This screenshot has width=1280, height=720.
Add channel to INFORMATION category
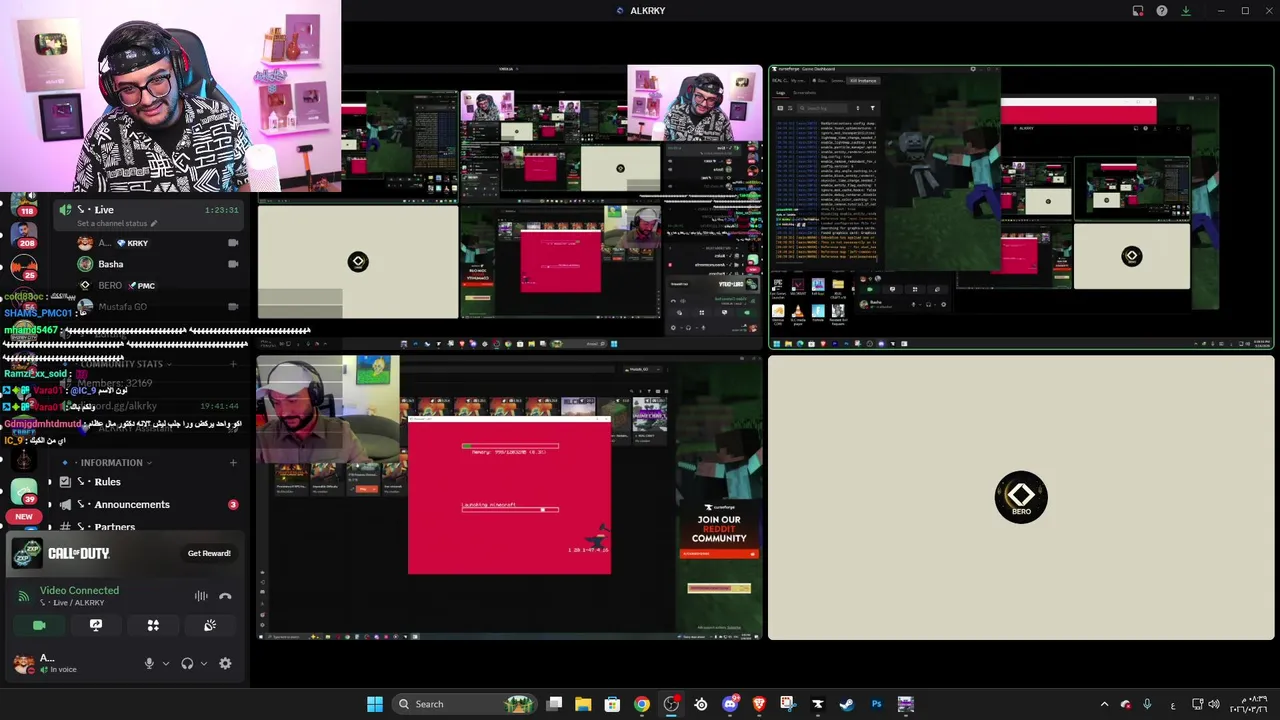(x=233, y=463)
